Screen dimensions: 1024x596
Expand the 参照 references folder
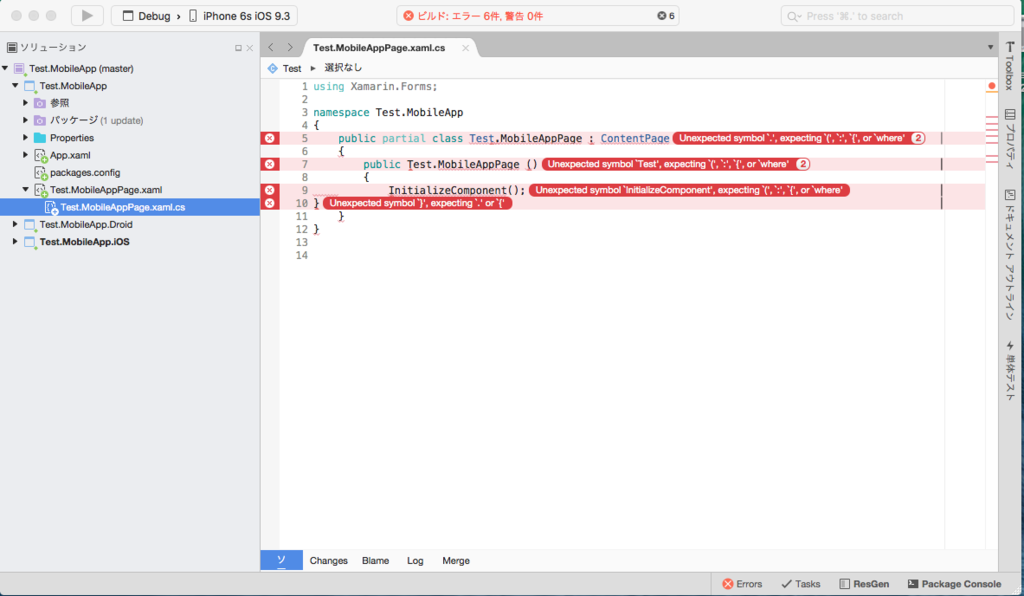[x=25, y=102]
